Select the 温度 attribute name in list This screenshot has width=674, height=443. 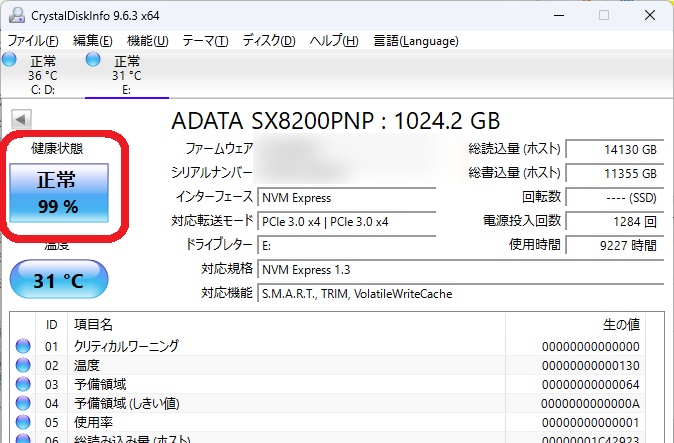tap(87, 365)
